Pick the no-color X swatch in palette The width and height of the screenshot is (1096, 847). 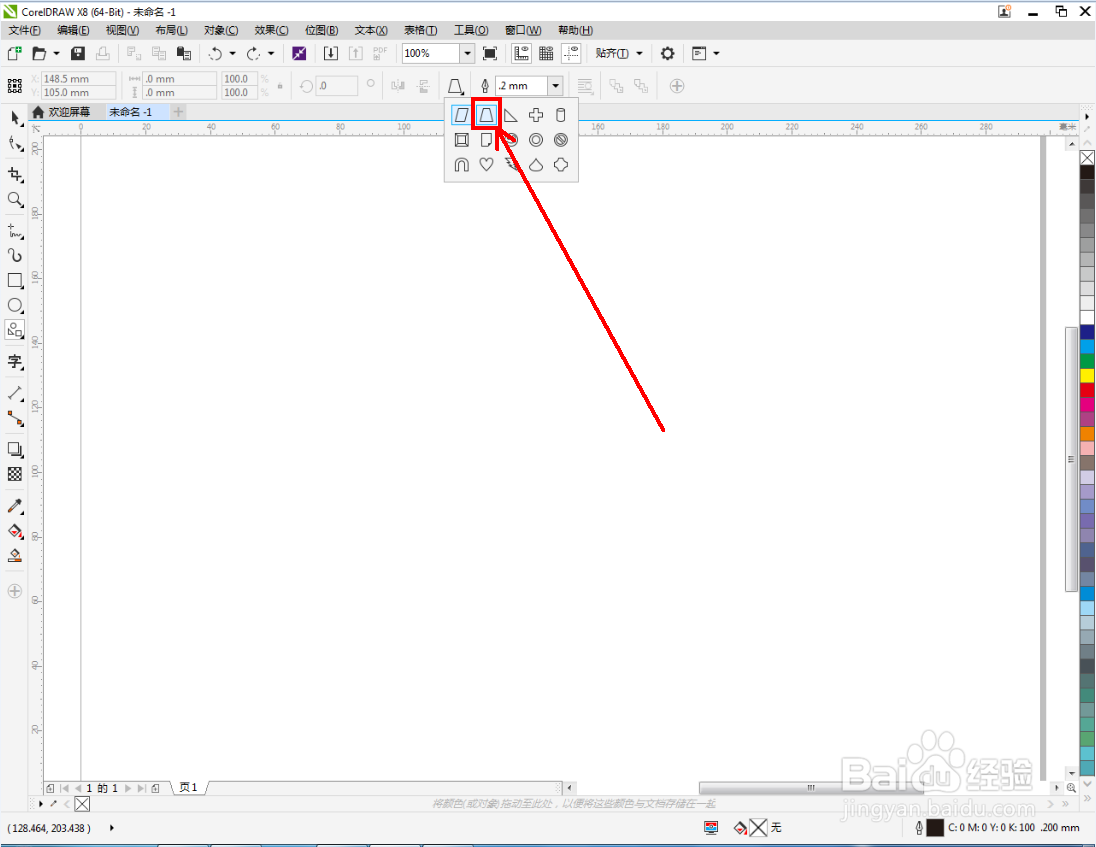1087,158
